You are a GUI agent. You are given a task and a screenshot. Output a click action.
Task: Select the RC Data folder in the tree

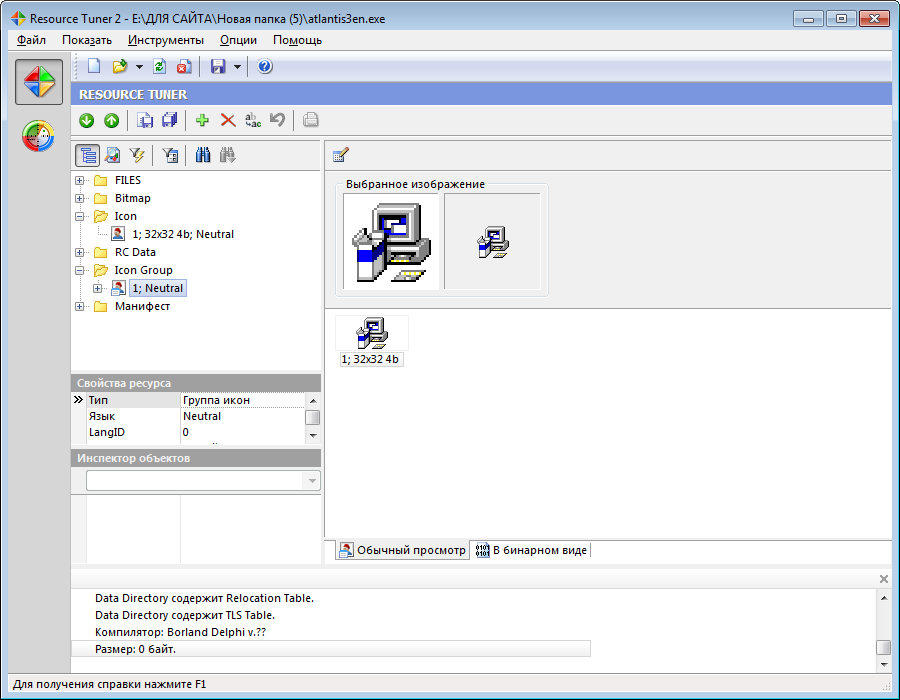(x=135, y=252)
